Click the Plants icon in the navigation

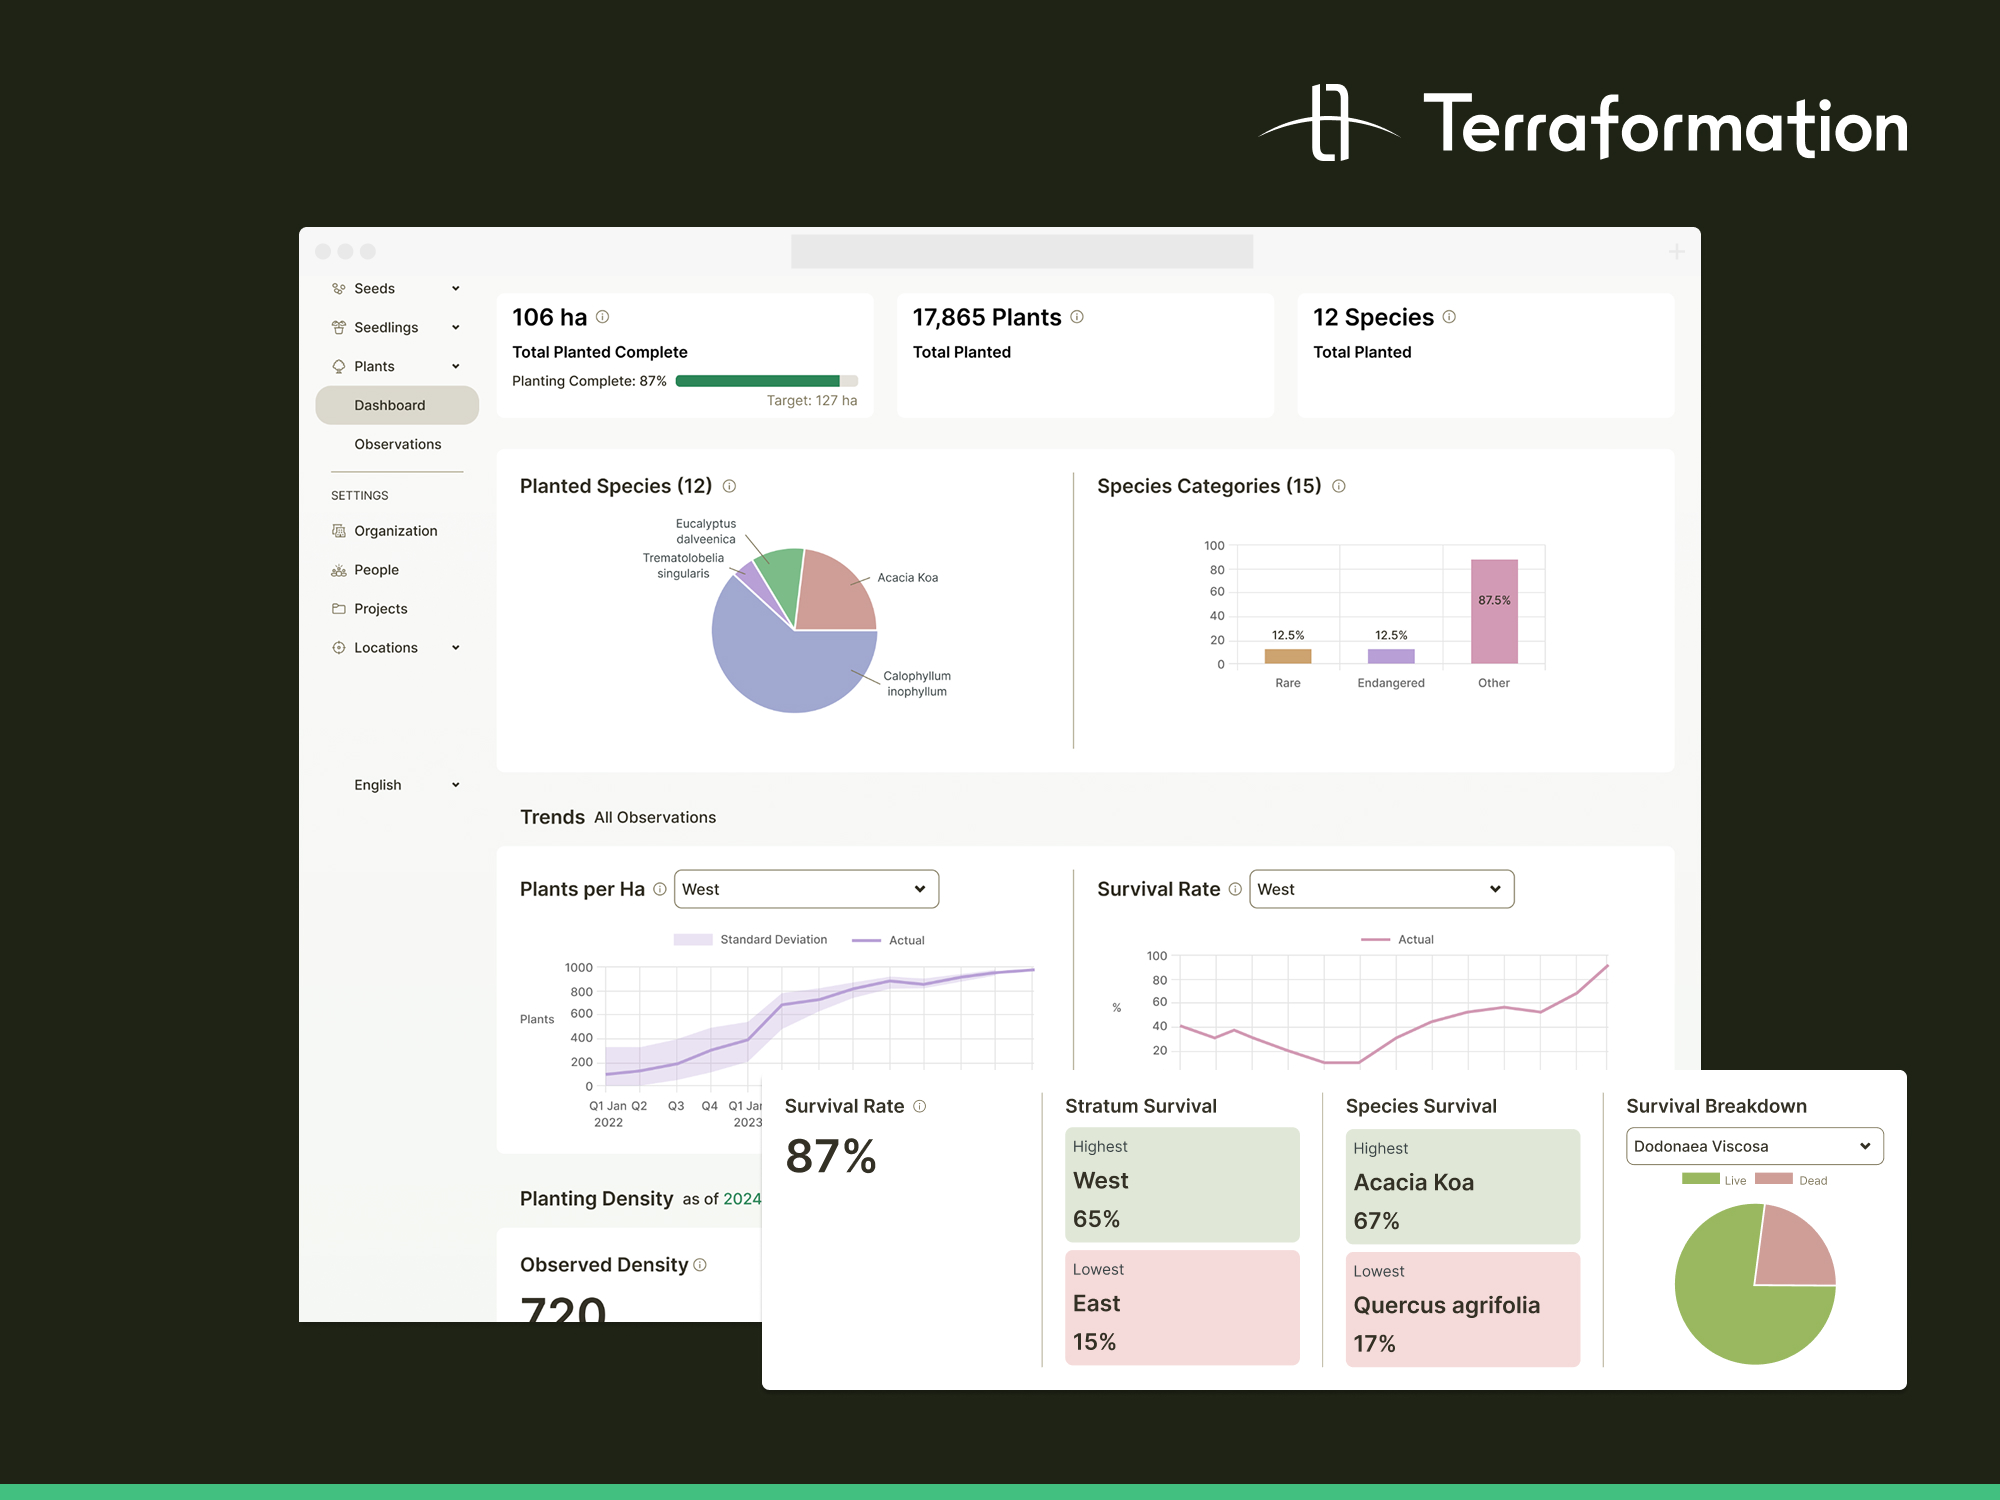coord(338,366)
